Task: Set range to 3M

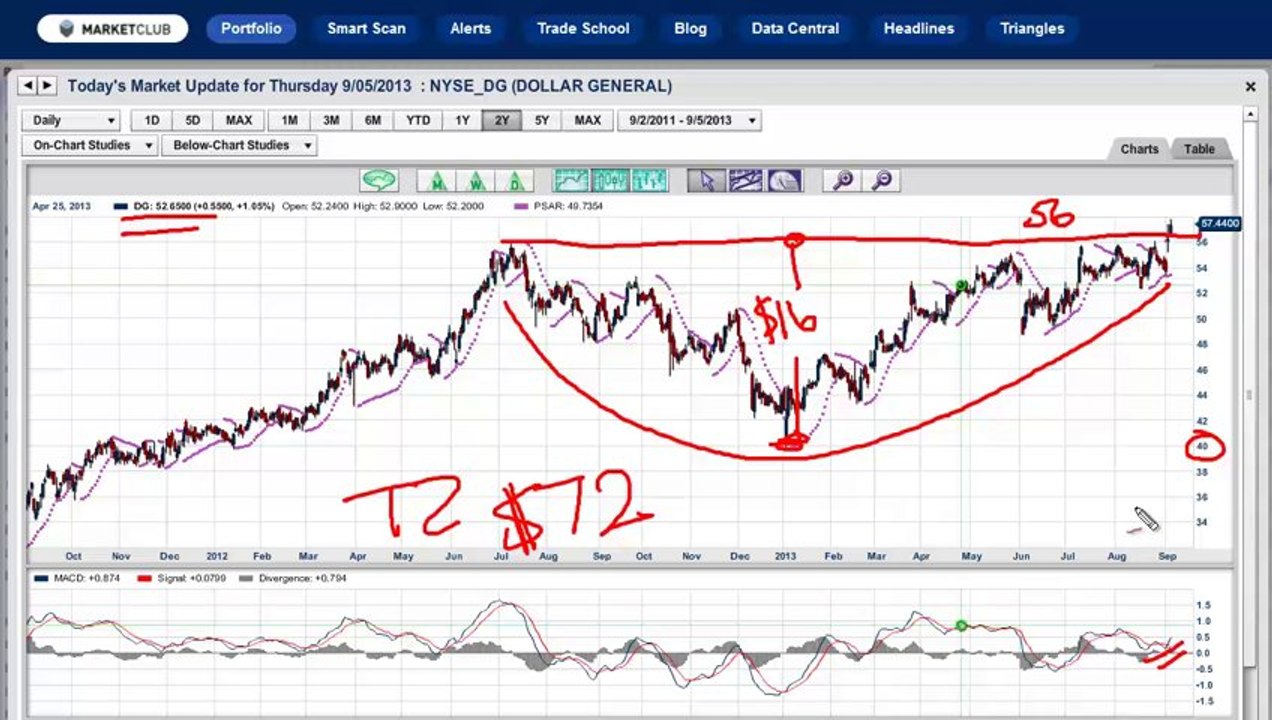Action: pyautogui.click(x=330, y=120)
